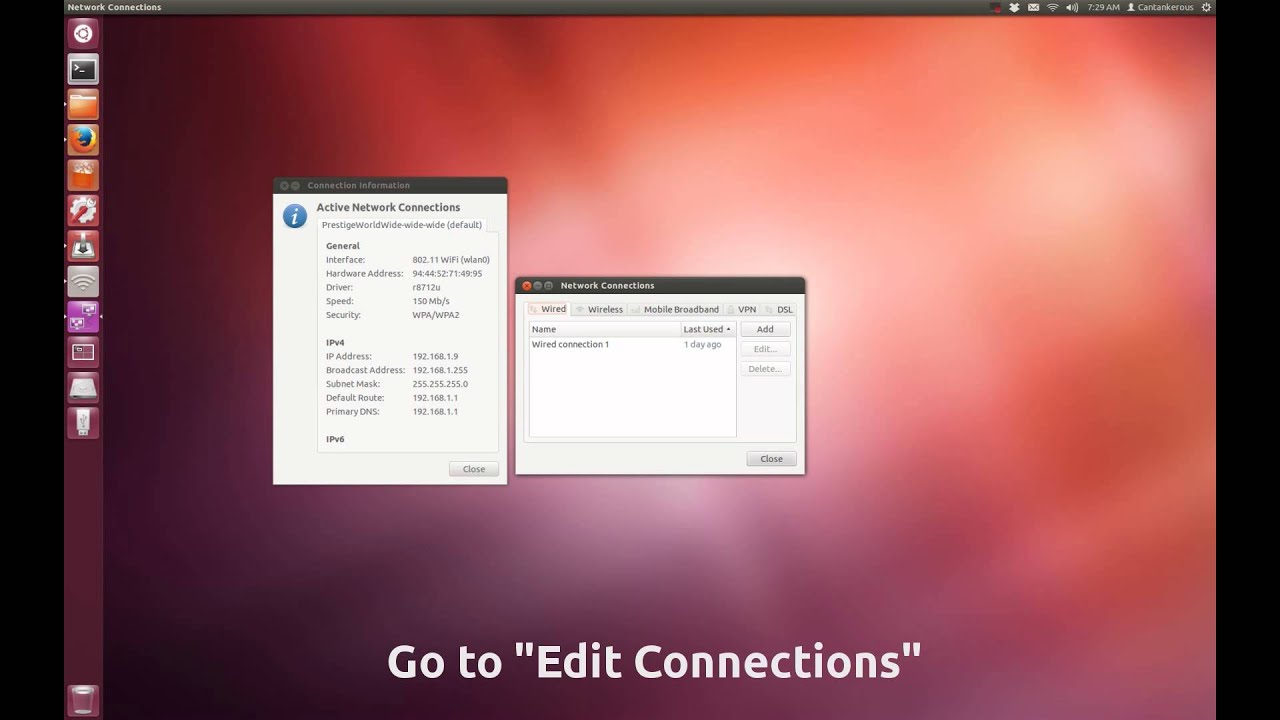Sort by the Last Used column header
The width and height of the screenshot is (1280, 720).
pos(708,329)
